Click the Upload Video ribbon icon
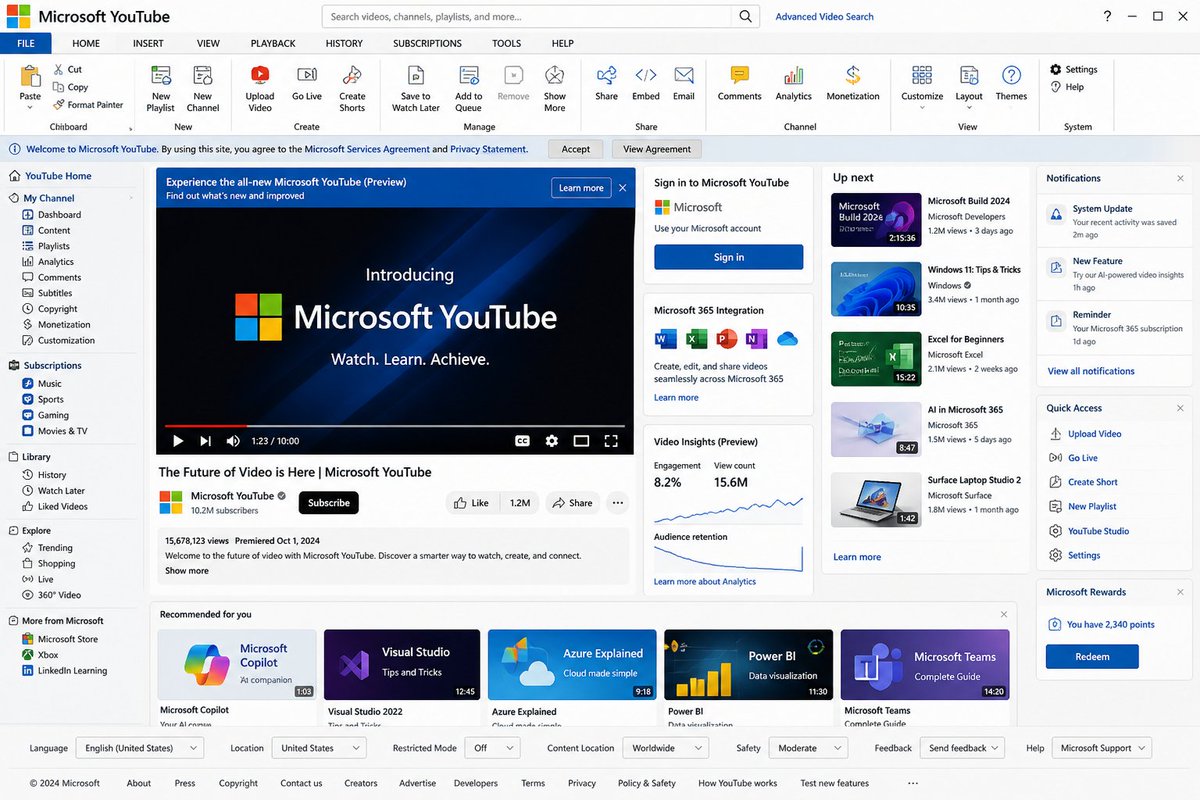 (x=260, y=75)
